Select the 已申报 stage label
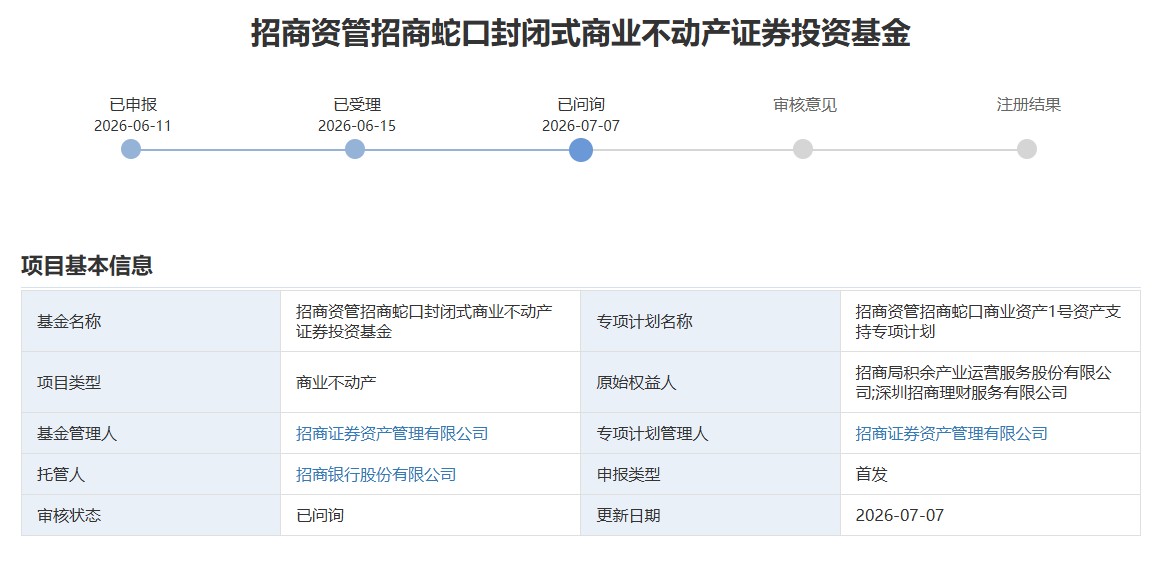 133,105
